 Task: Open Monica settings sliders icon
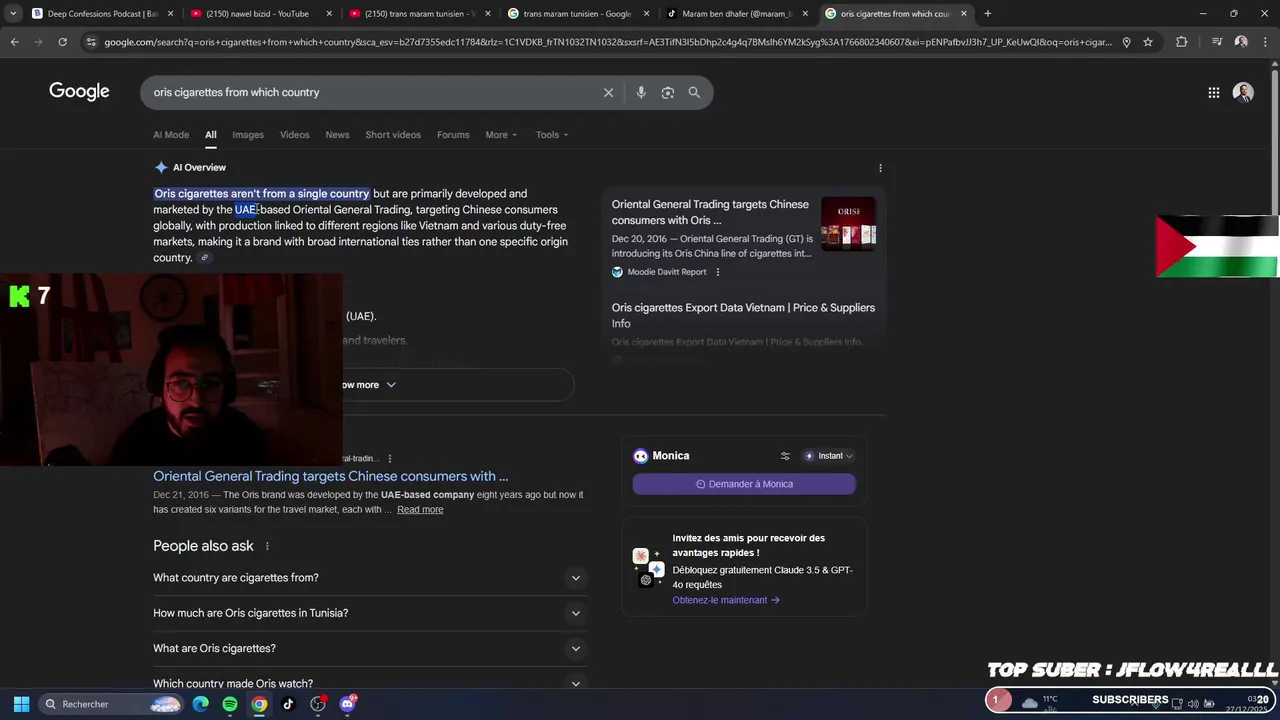pyautogui.click(x=785, y=456)
